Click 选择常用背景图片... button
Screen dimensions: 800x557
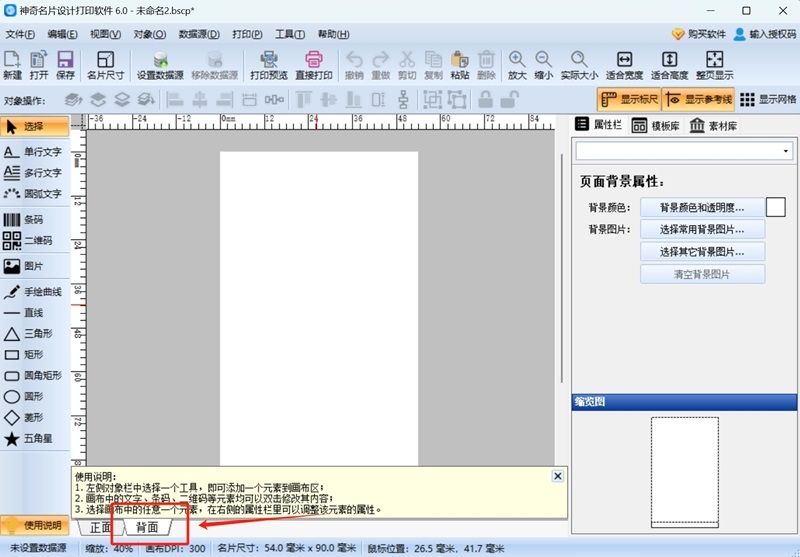(x=702, y=230)
